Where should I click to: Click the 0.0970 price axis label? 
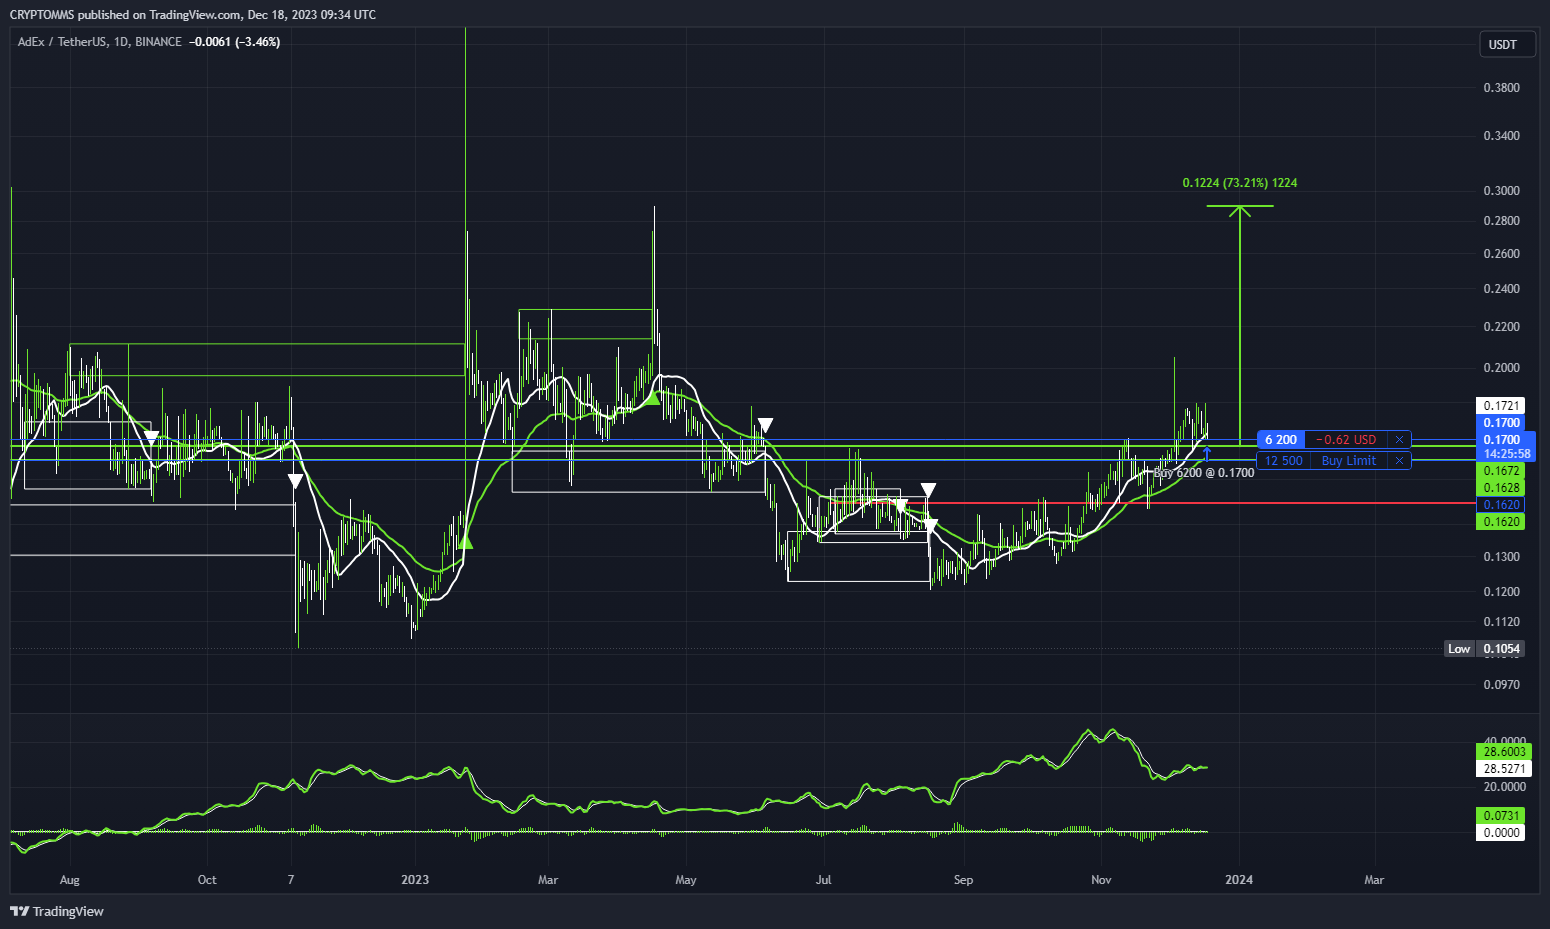point(1501,685)
